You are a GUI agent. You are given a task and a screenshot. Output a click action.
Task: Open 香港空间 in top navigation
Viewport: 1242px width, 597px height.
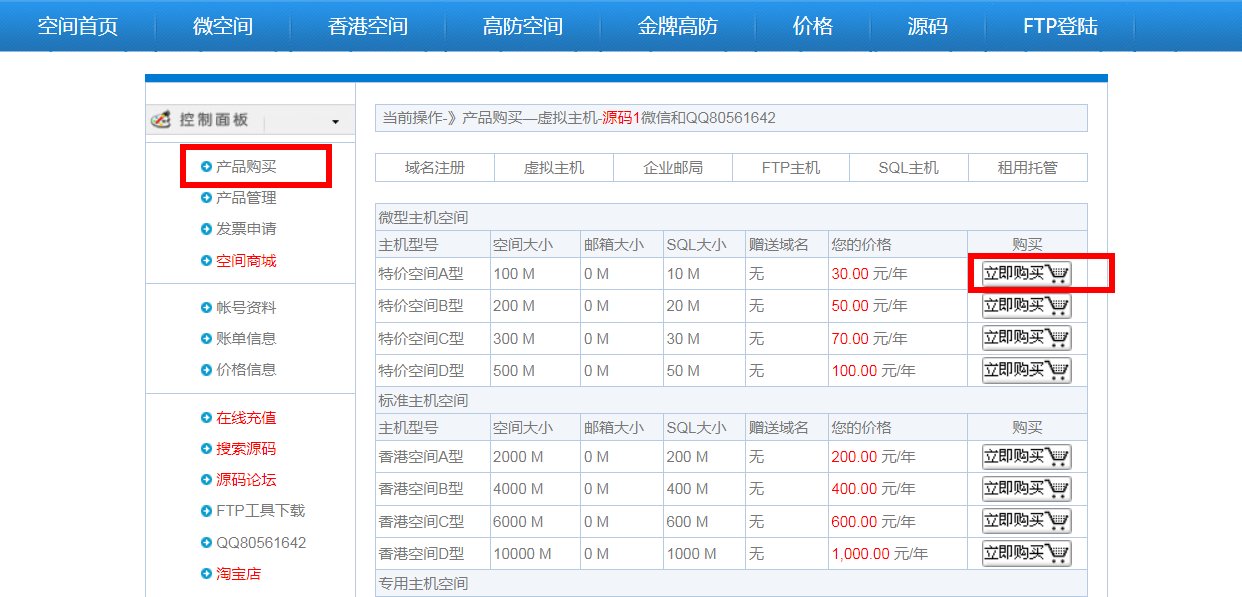click(367, 27)
